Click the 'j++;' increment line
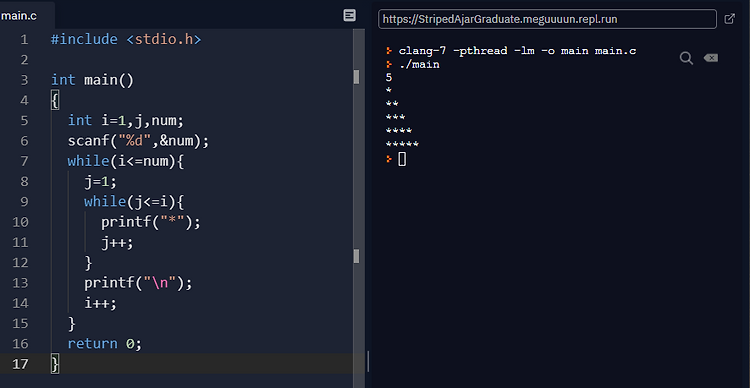750x388 pixels. tap(117, 243)
